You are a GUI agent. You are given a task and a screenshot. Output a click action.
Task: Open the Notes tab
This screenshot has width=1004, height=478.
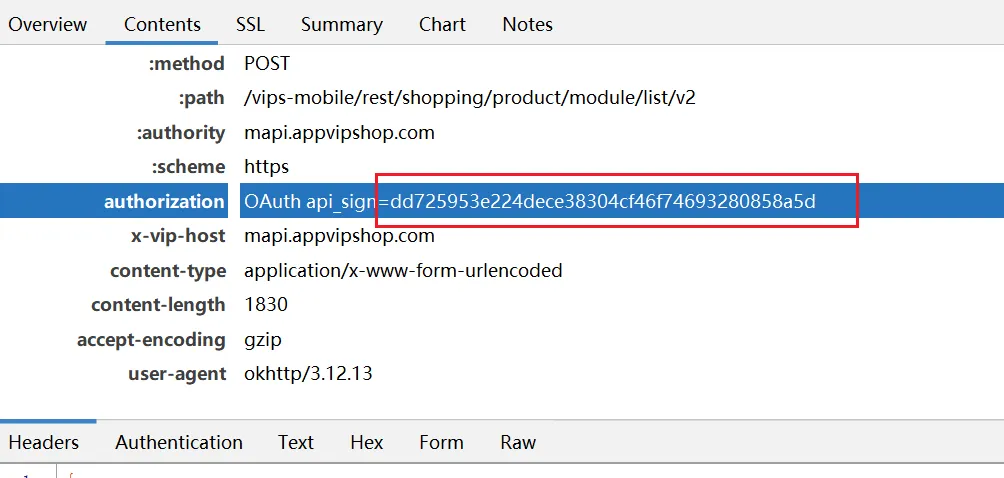click(x=528, y=24)
